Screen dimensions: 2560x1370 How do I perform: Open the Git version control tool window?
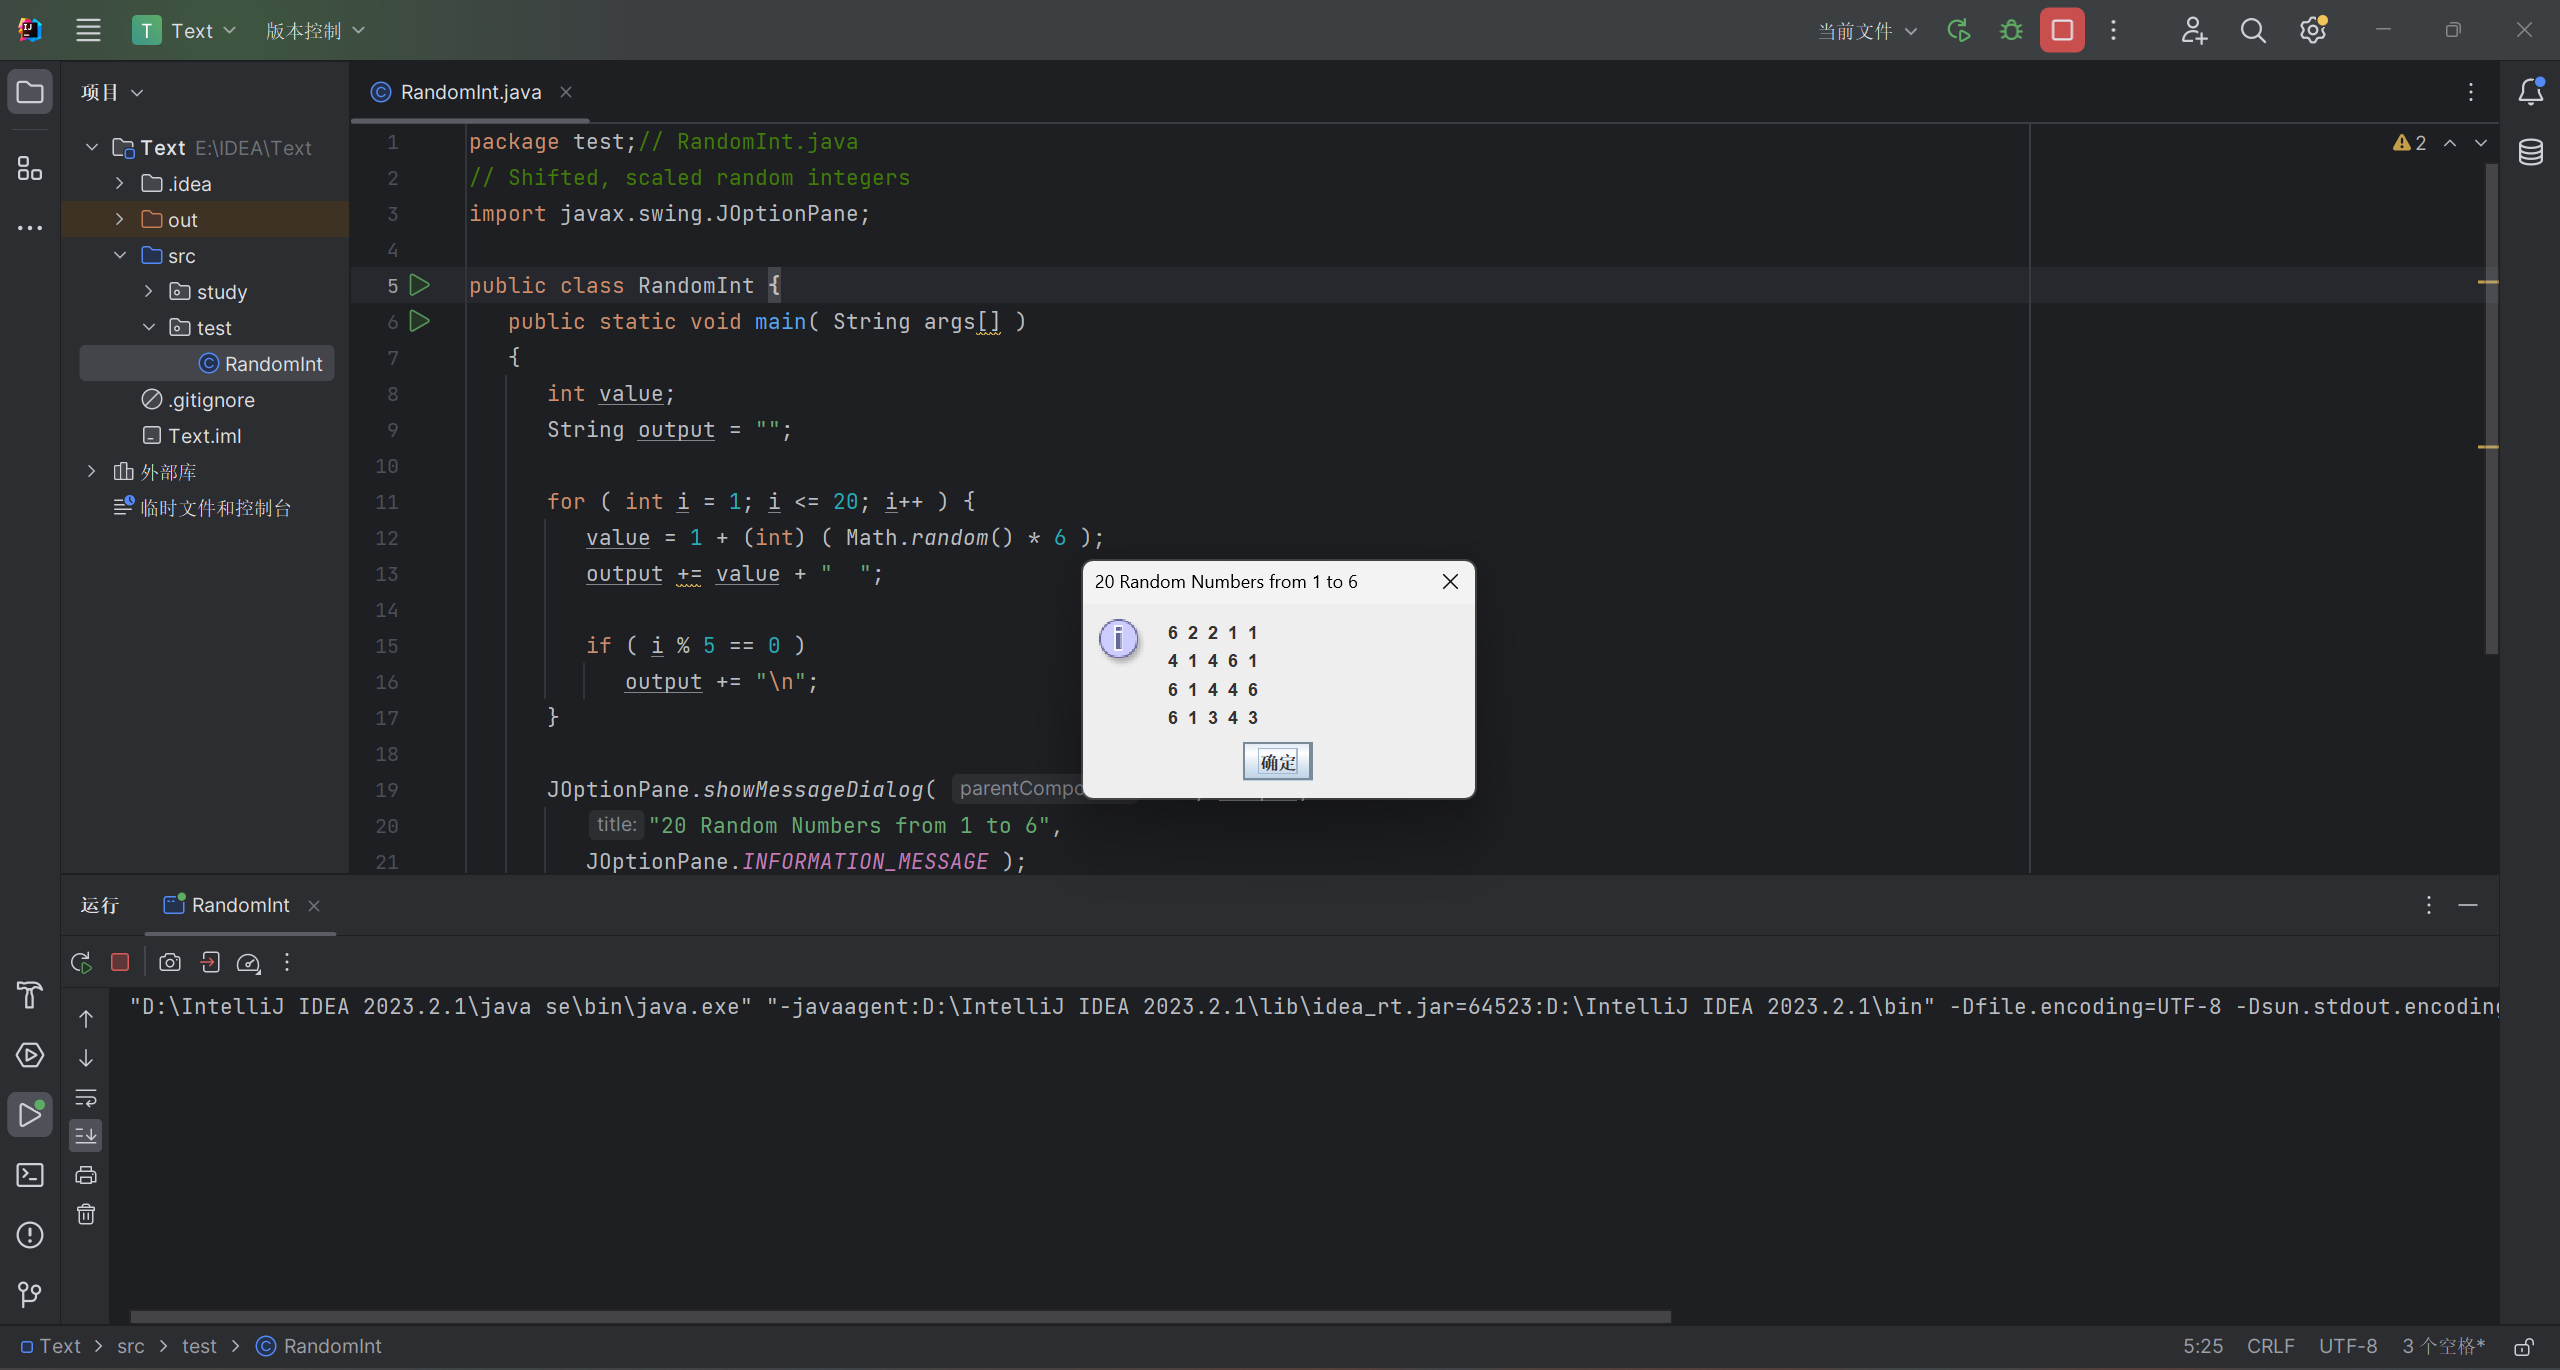[x=30, y=1295]
